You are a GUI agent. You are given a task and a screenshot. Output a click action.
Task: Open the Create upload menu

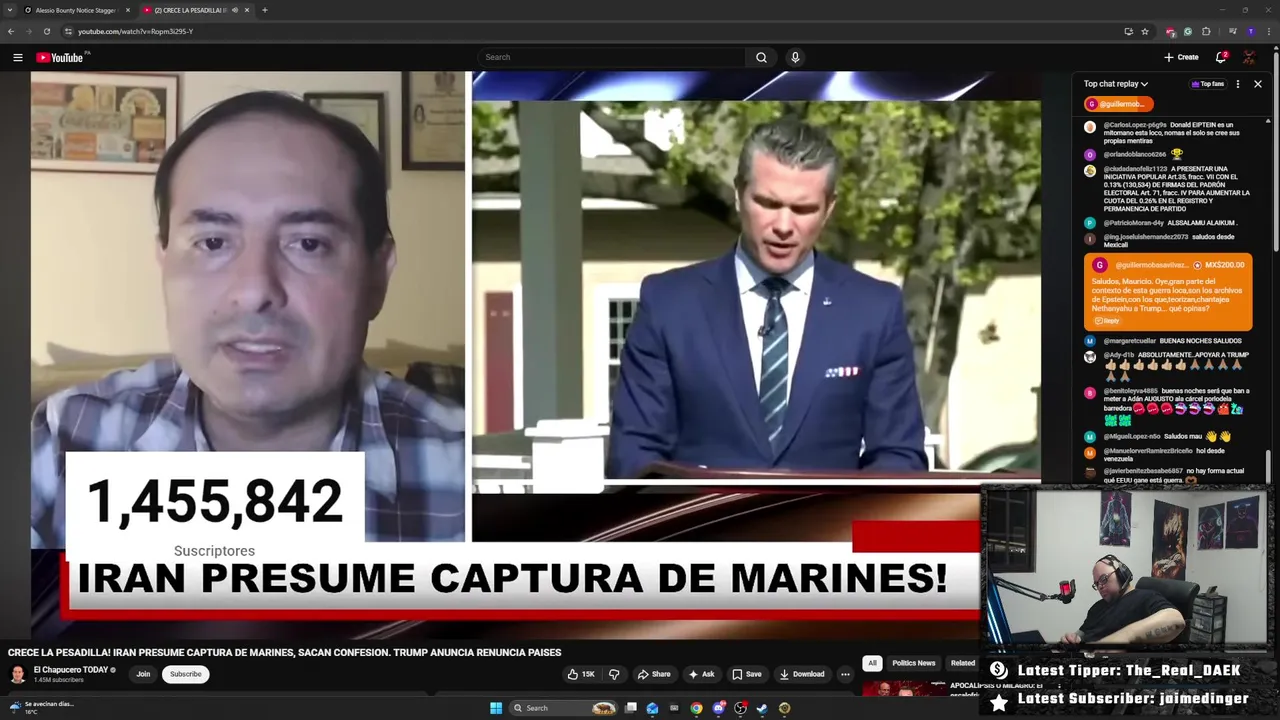(1181, 57)
